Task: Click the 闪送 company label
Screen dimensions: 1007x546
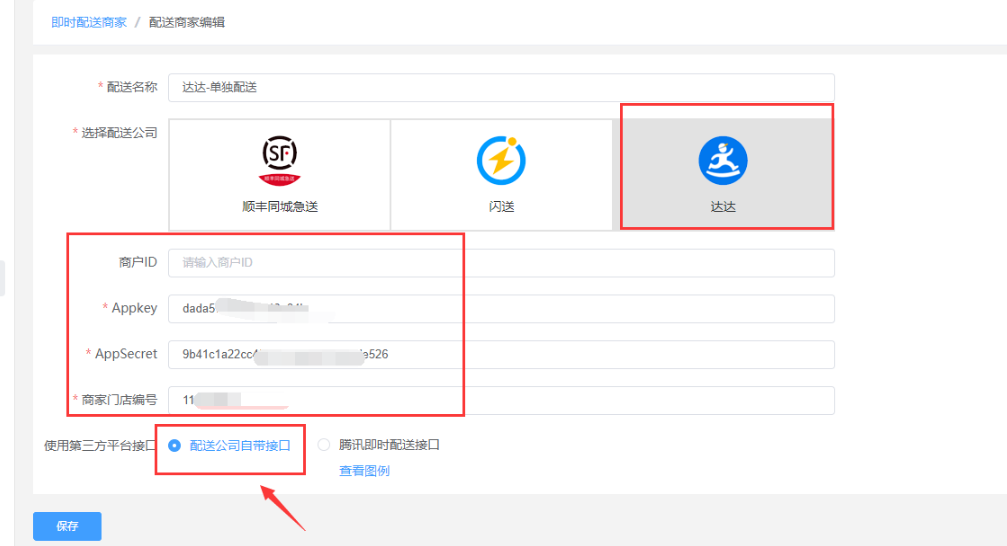Action: pyautogui.click(x=501, y=207)
